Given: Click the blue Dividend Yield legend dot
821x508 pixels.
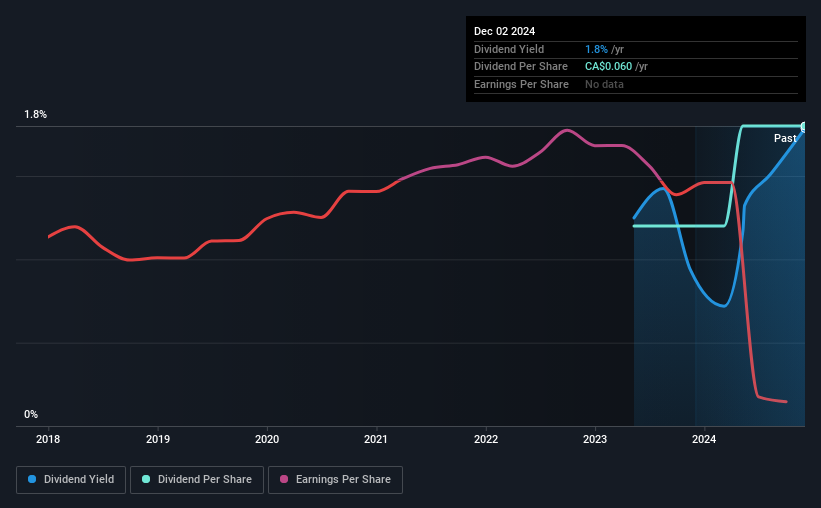Looking at the screenshot, I should point(32,479).
